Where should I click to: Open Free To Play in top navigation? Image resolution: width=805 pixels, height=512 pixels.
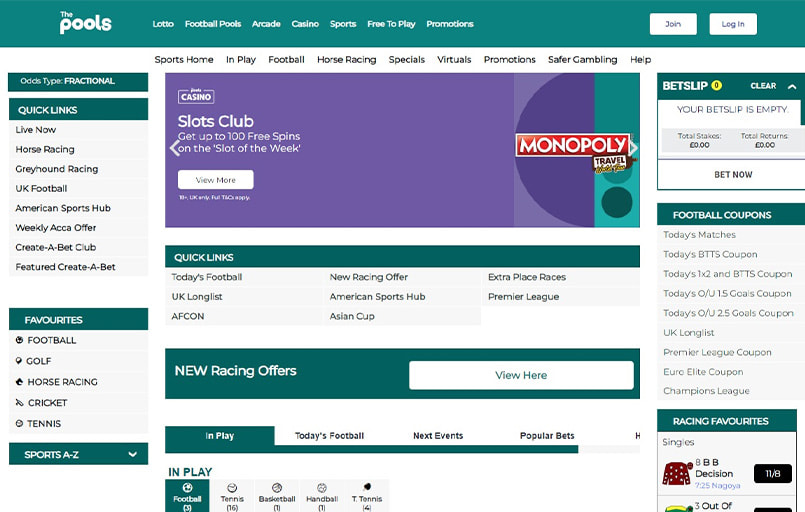(x=391, y=24)
